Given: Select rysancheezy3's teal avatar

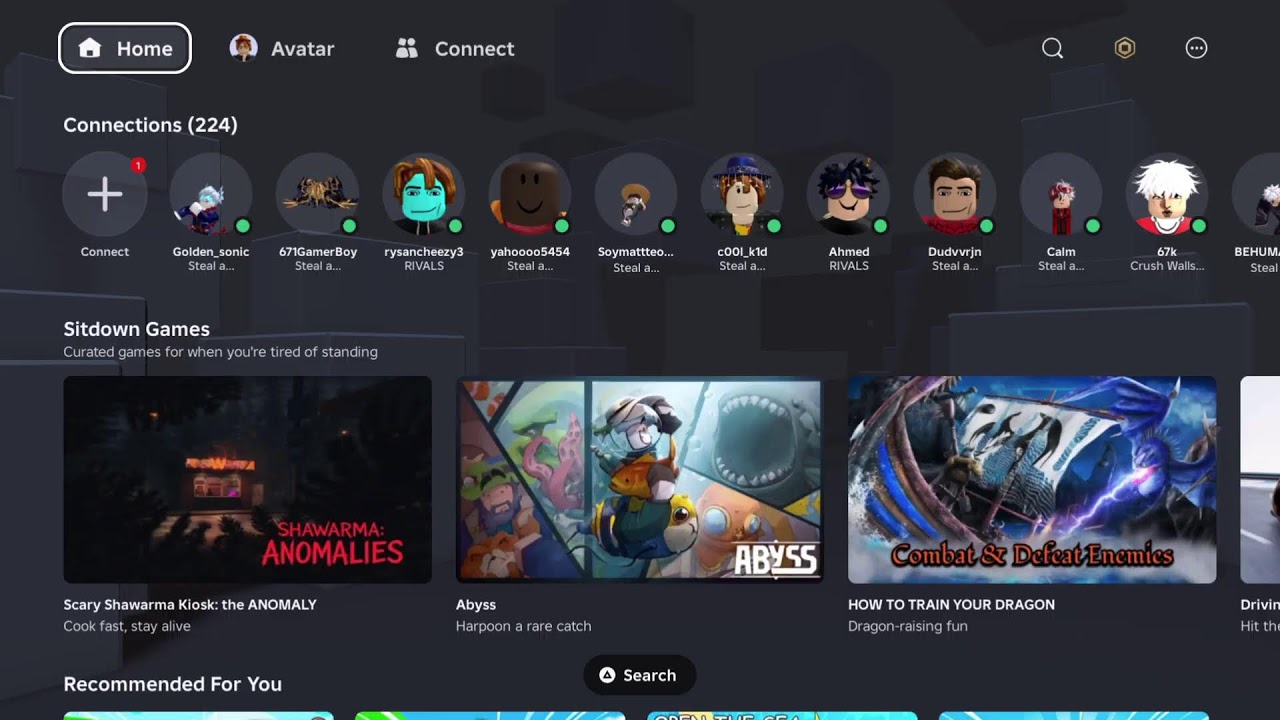Looking at the screenshot, I should pos(424,194).
